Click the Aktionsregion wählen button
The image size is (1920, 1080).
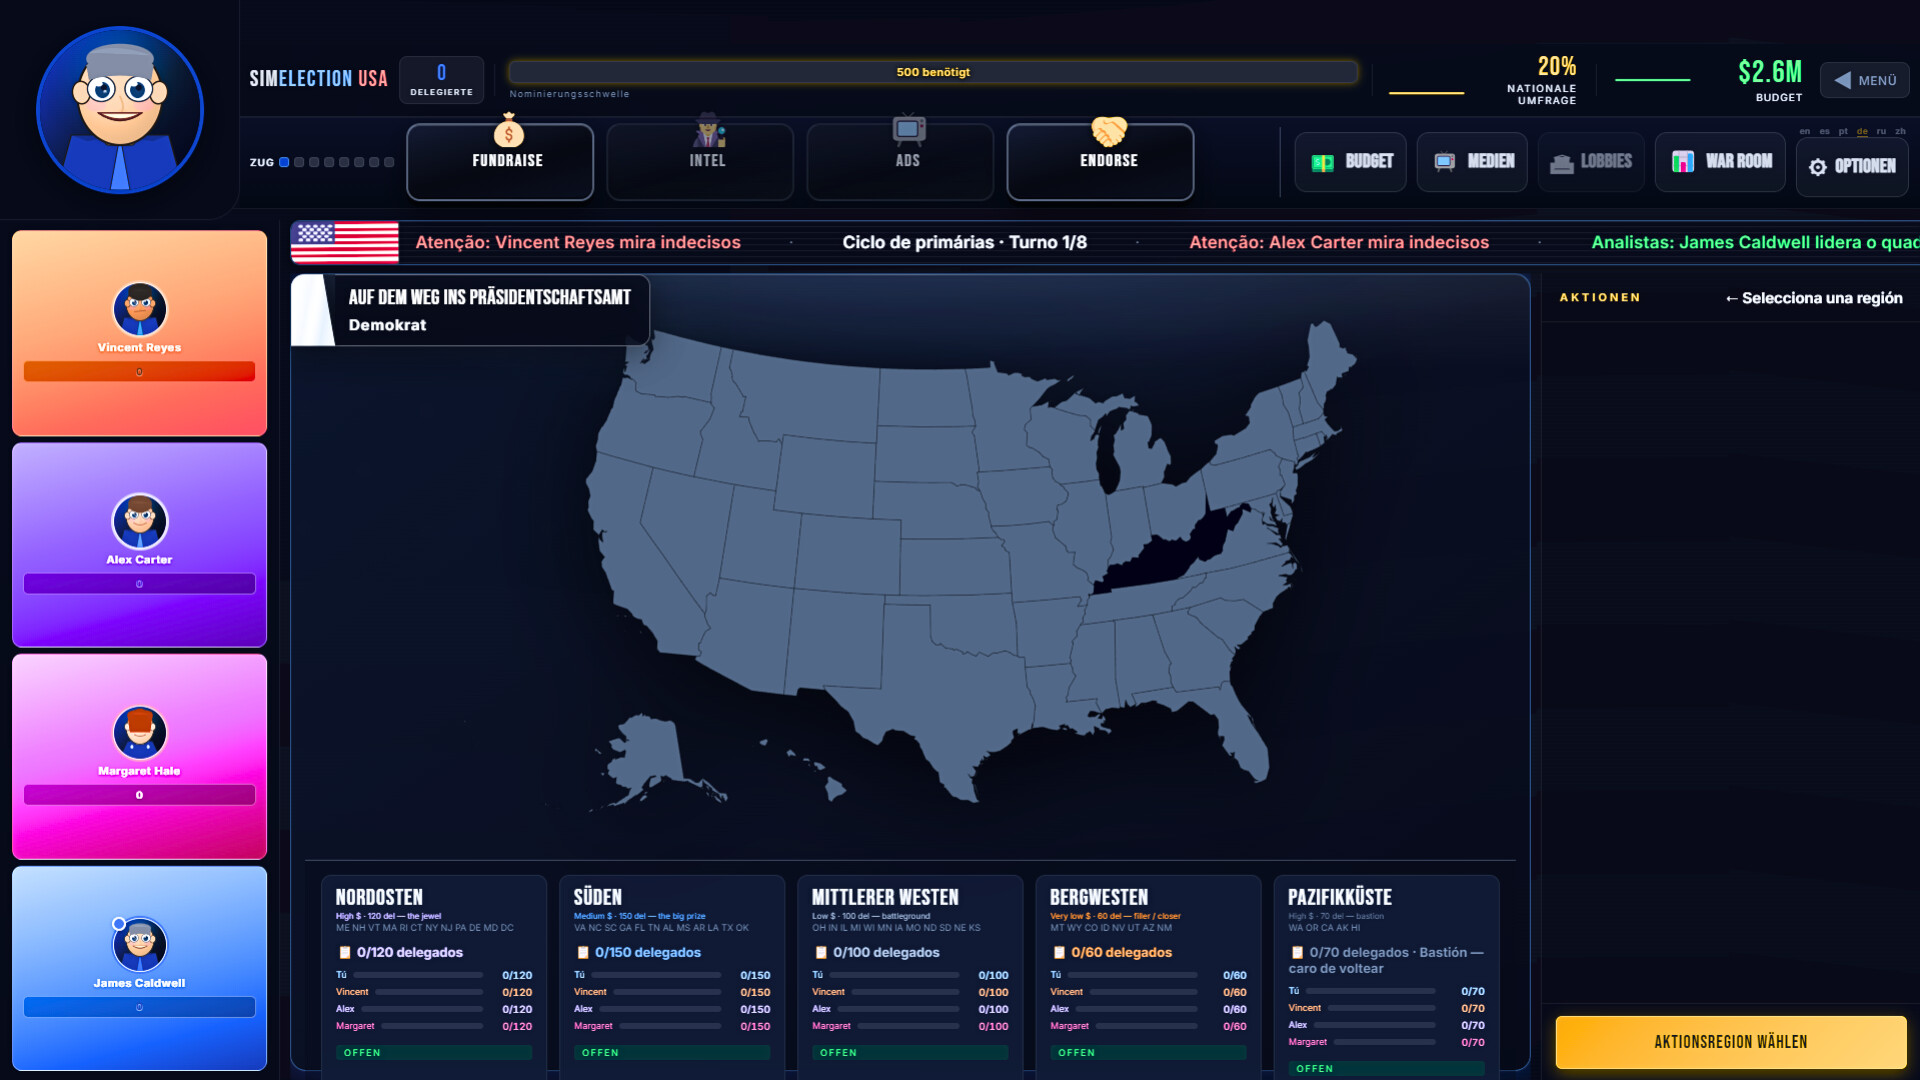1731,1042
